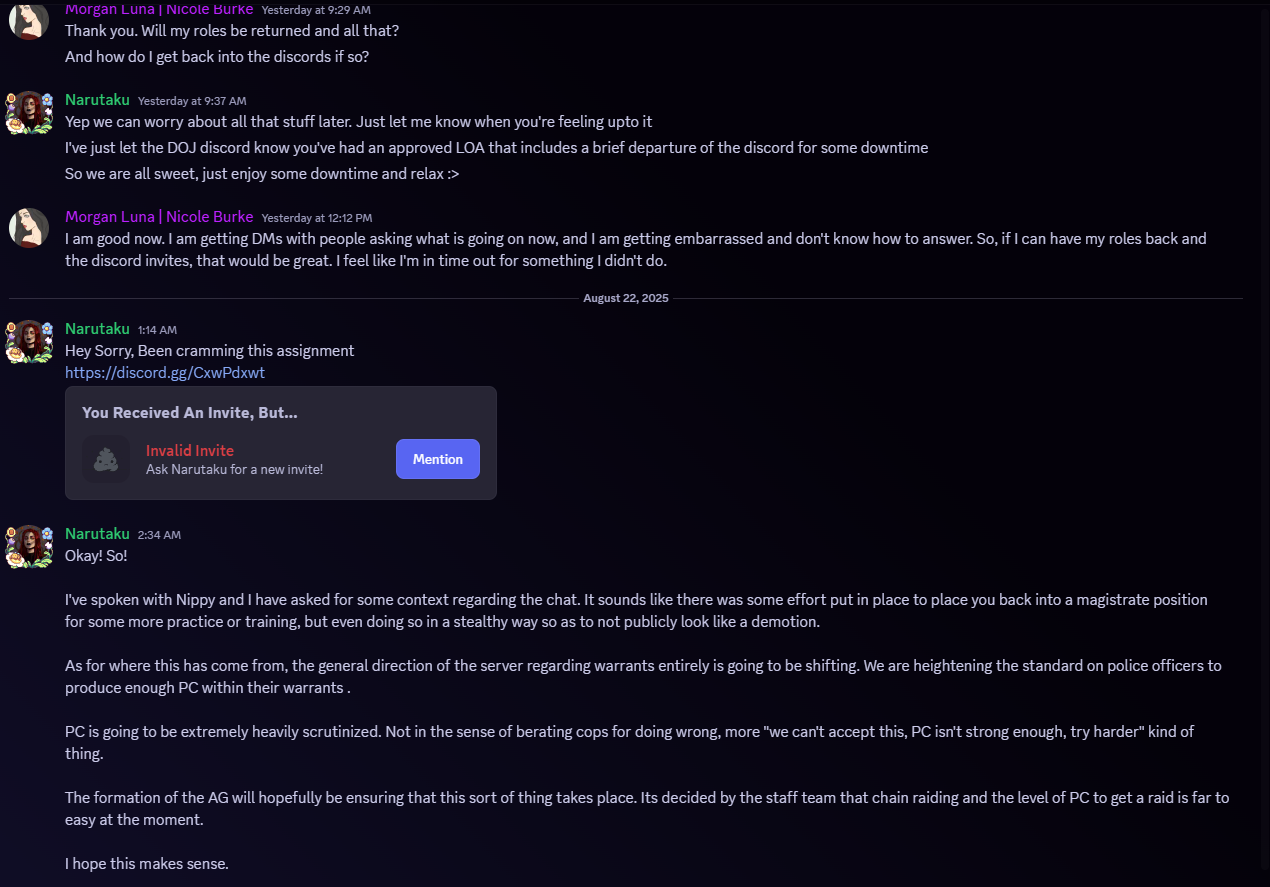1270x887 pixels.
Task: Click the red Invalid Invite title
Action: [x=190, y=450]
